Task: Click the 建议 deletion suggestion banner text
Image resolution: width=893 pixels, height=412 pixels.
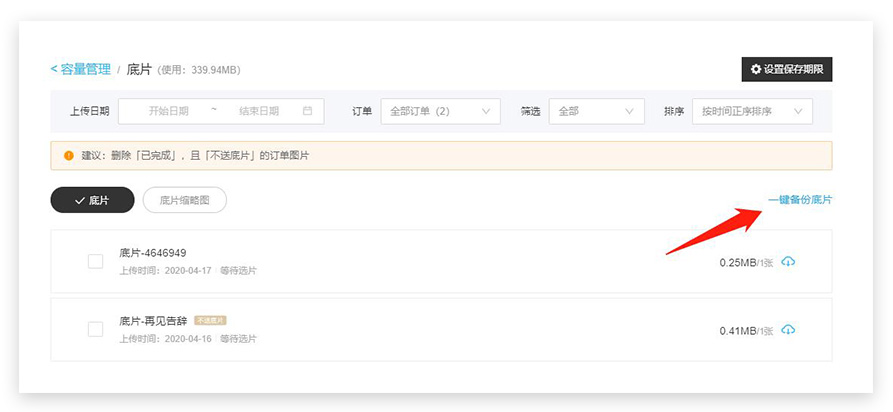Action: pyautogui.click(x=195, y=156)
